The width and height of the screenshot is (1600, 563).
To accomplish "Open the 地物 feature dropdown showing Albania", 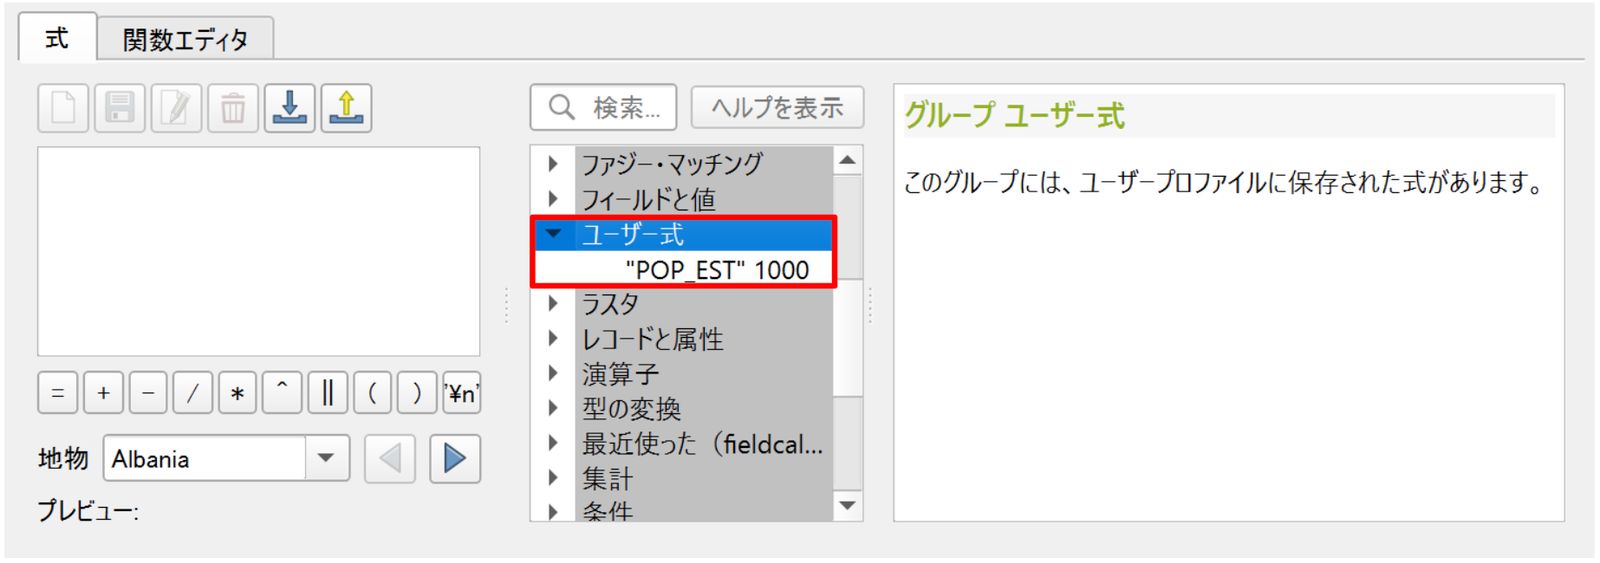I will (x=226, y=459).
